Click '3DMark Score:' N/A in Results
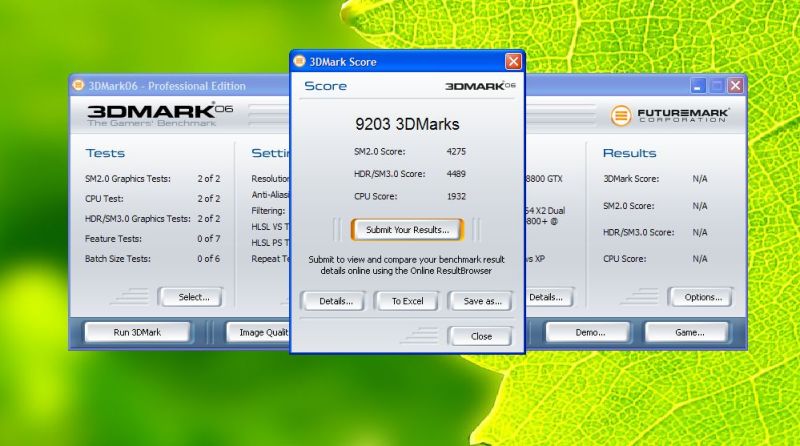Screen dimensions: 800x446 655,179
